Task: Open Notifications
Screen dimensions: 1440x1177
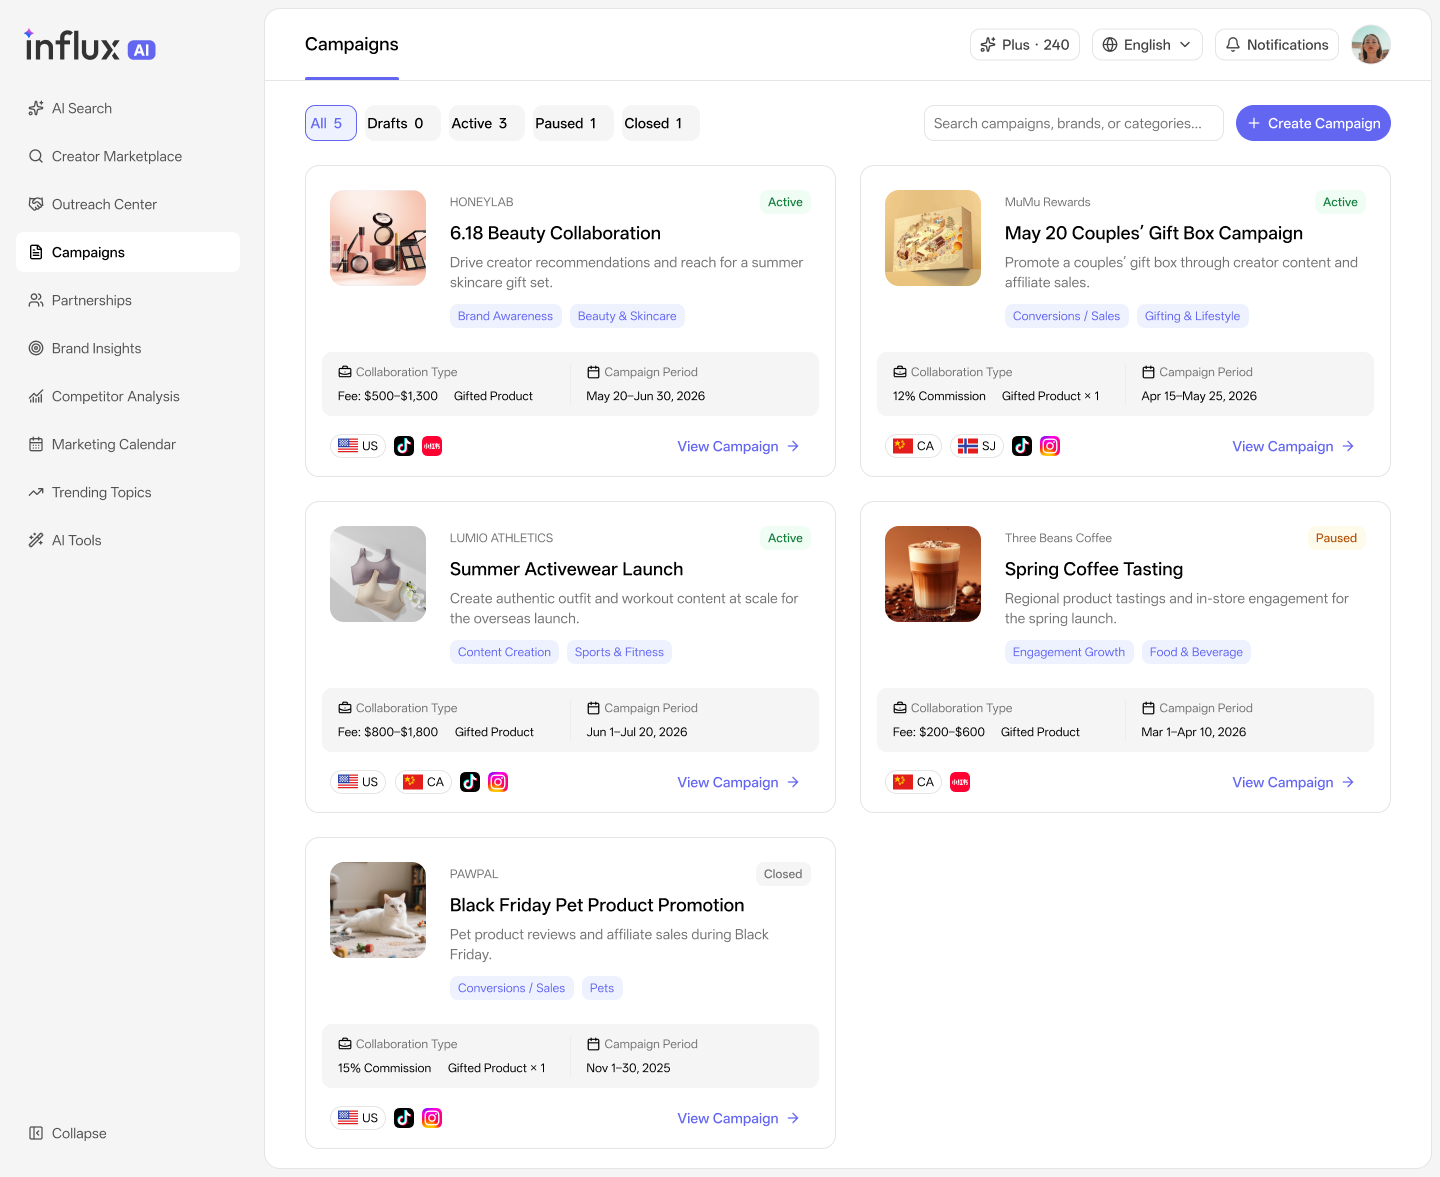Action: [1277, 44]
